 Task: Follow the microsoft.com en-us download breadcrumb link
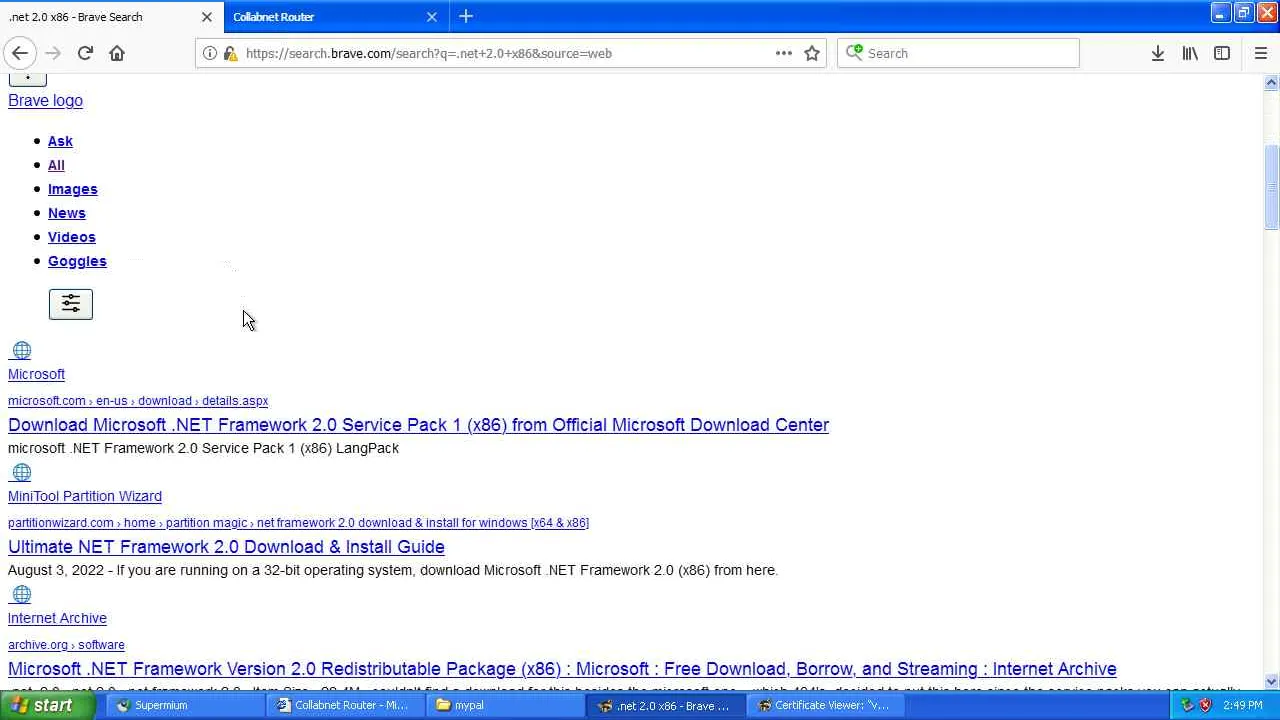click(x=138, y=401)
